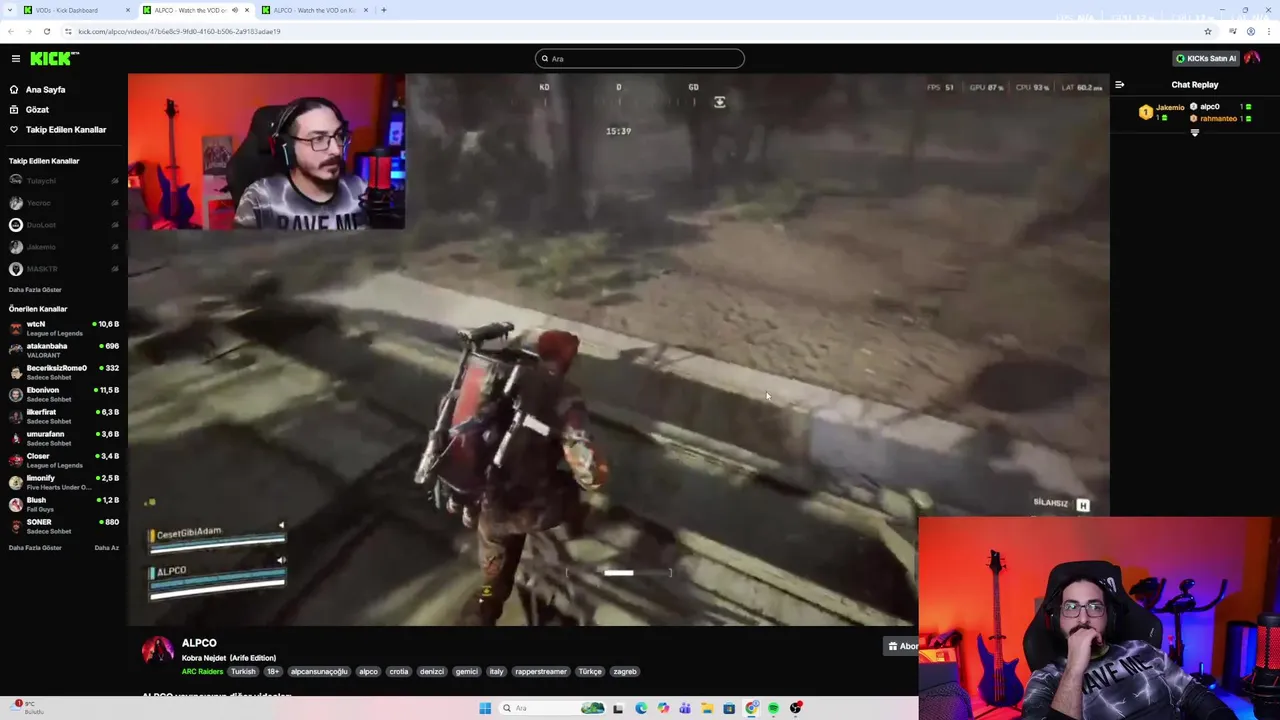1280x720 pixels.
Task: Open Takip Edilen Kanallar page
Action: pyautogui.click(x=66, y=130)
